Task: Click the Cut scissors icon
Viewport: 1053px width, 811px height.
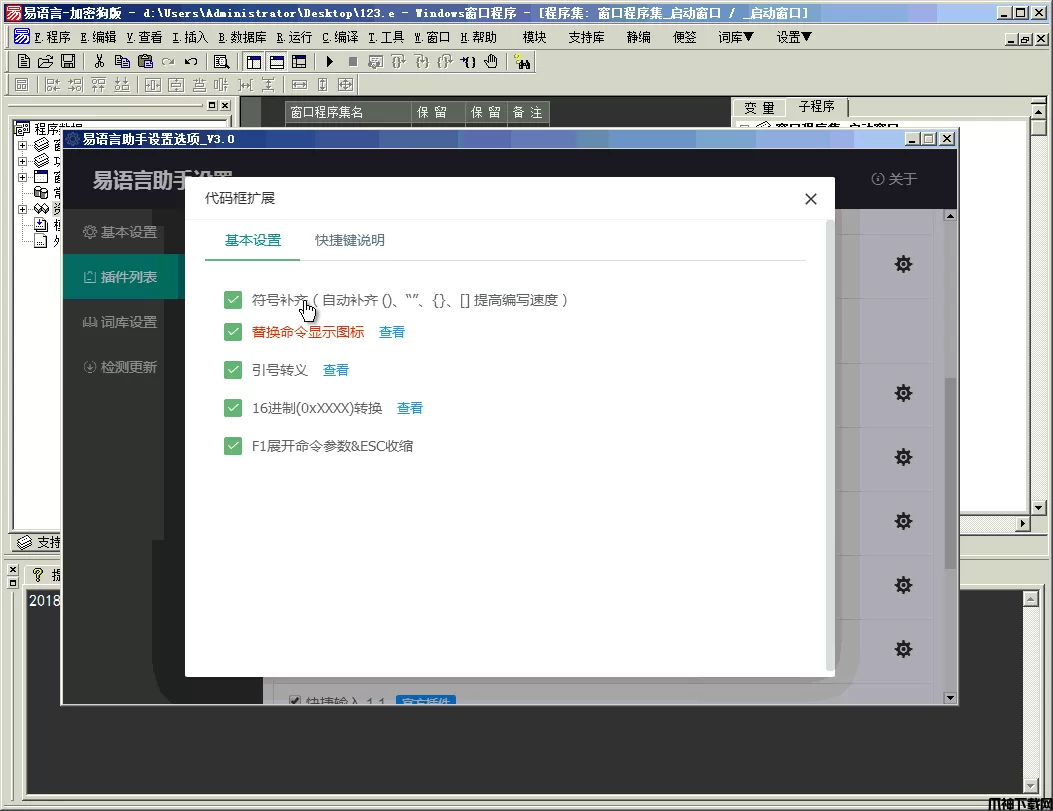Action: (x=100, y=61)
